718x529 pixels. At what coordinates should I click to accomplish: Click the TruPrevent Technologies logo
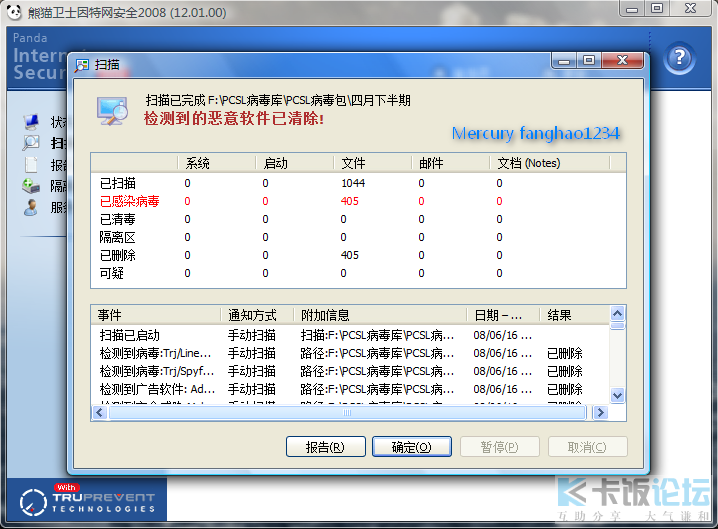[x=87, y=501]
